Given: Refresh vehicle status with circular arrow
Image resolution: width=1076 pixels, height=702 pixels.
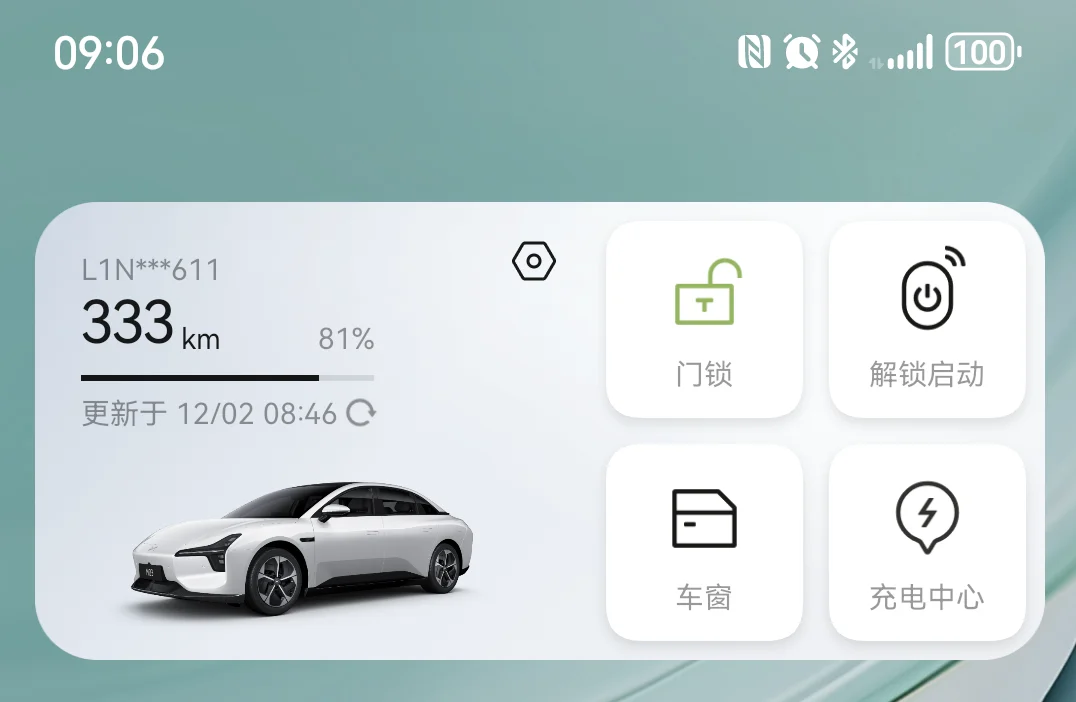Looking at the screenshot, I should pos(361,413).
